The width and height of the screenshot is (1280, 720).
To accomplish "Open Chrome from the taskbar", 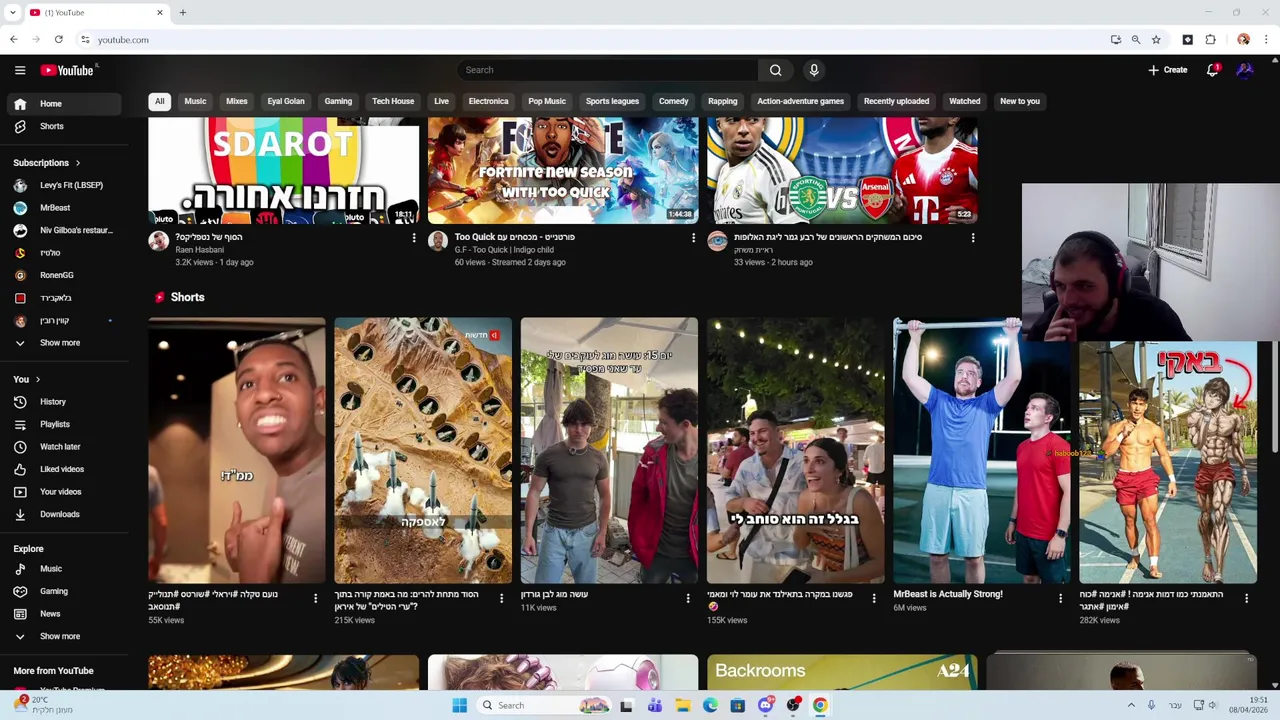I will pos(820,705).
